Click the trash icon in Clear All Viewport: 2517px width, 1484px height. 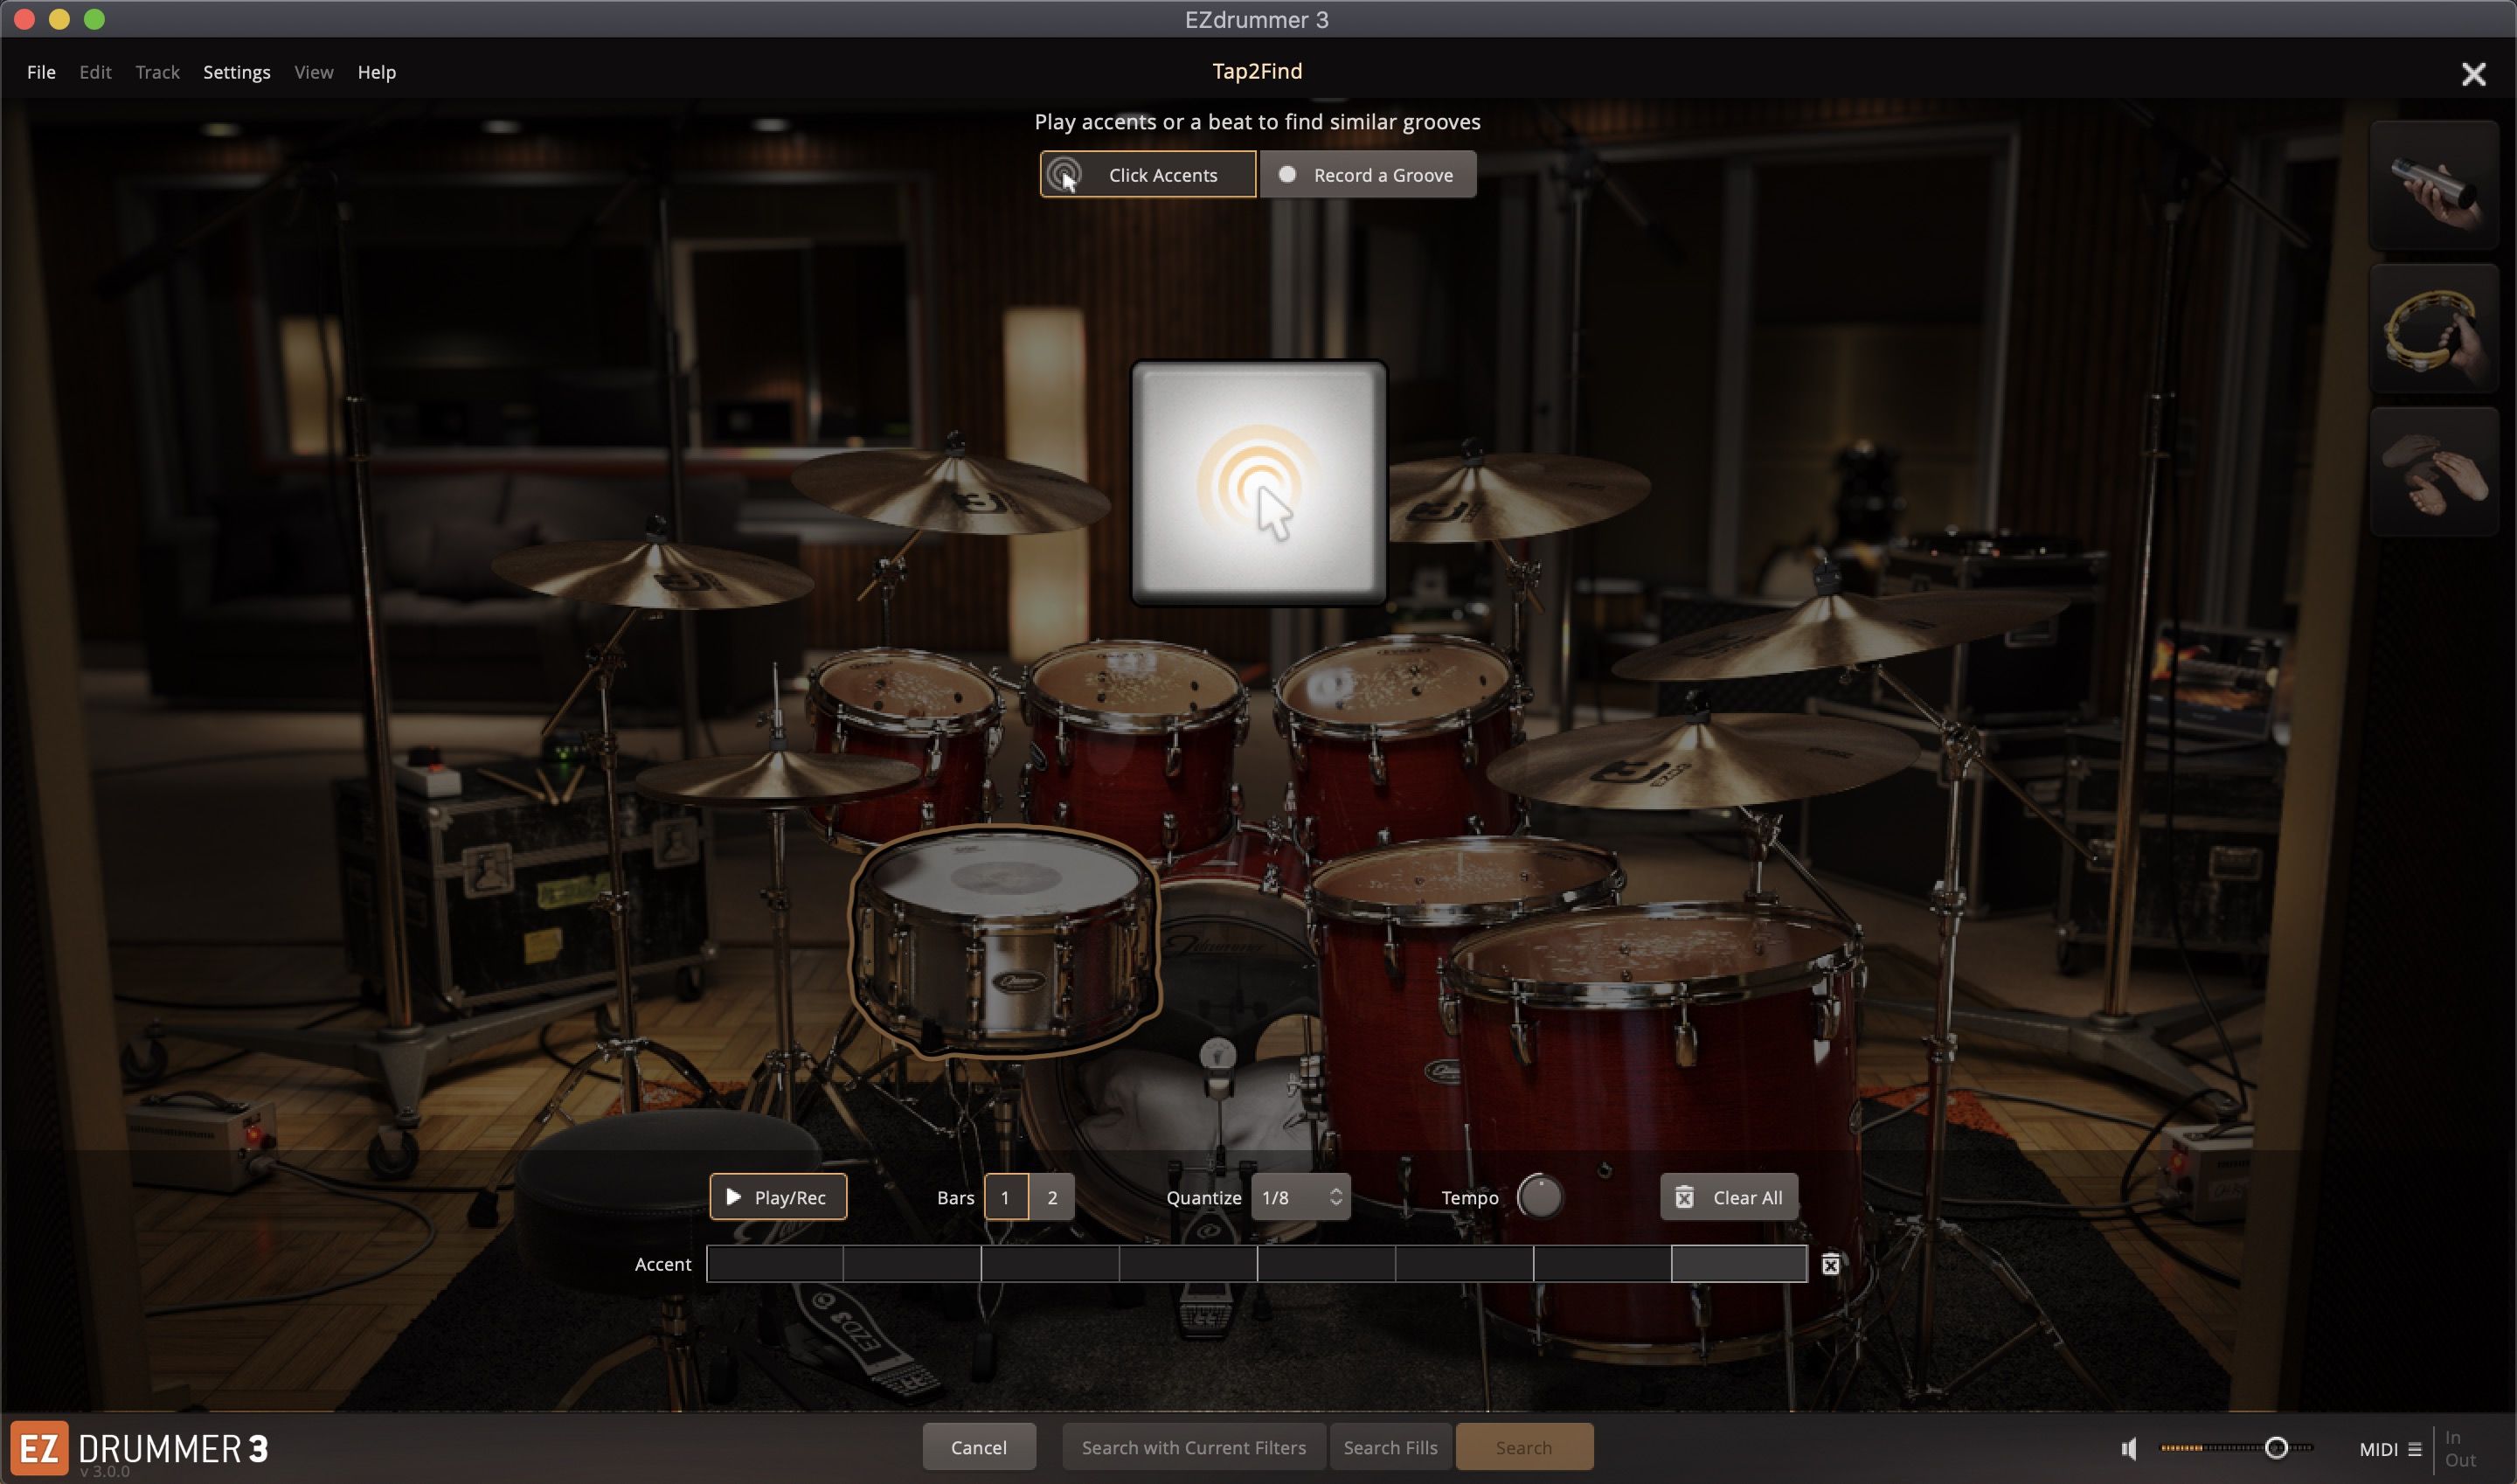pos(1684,1197)
